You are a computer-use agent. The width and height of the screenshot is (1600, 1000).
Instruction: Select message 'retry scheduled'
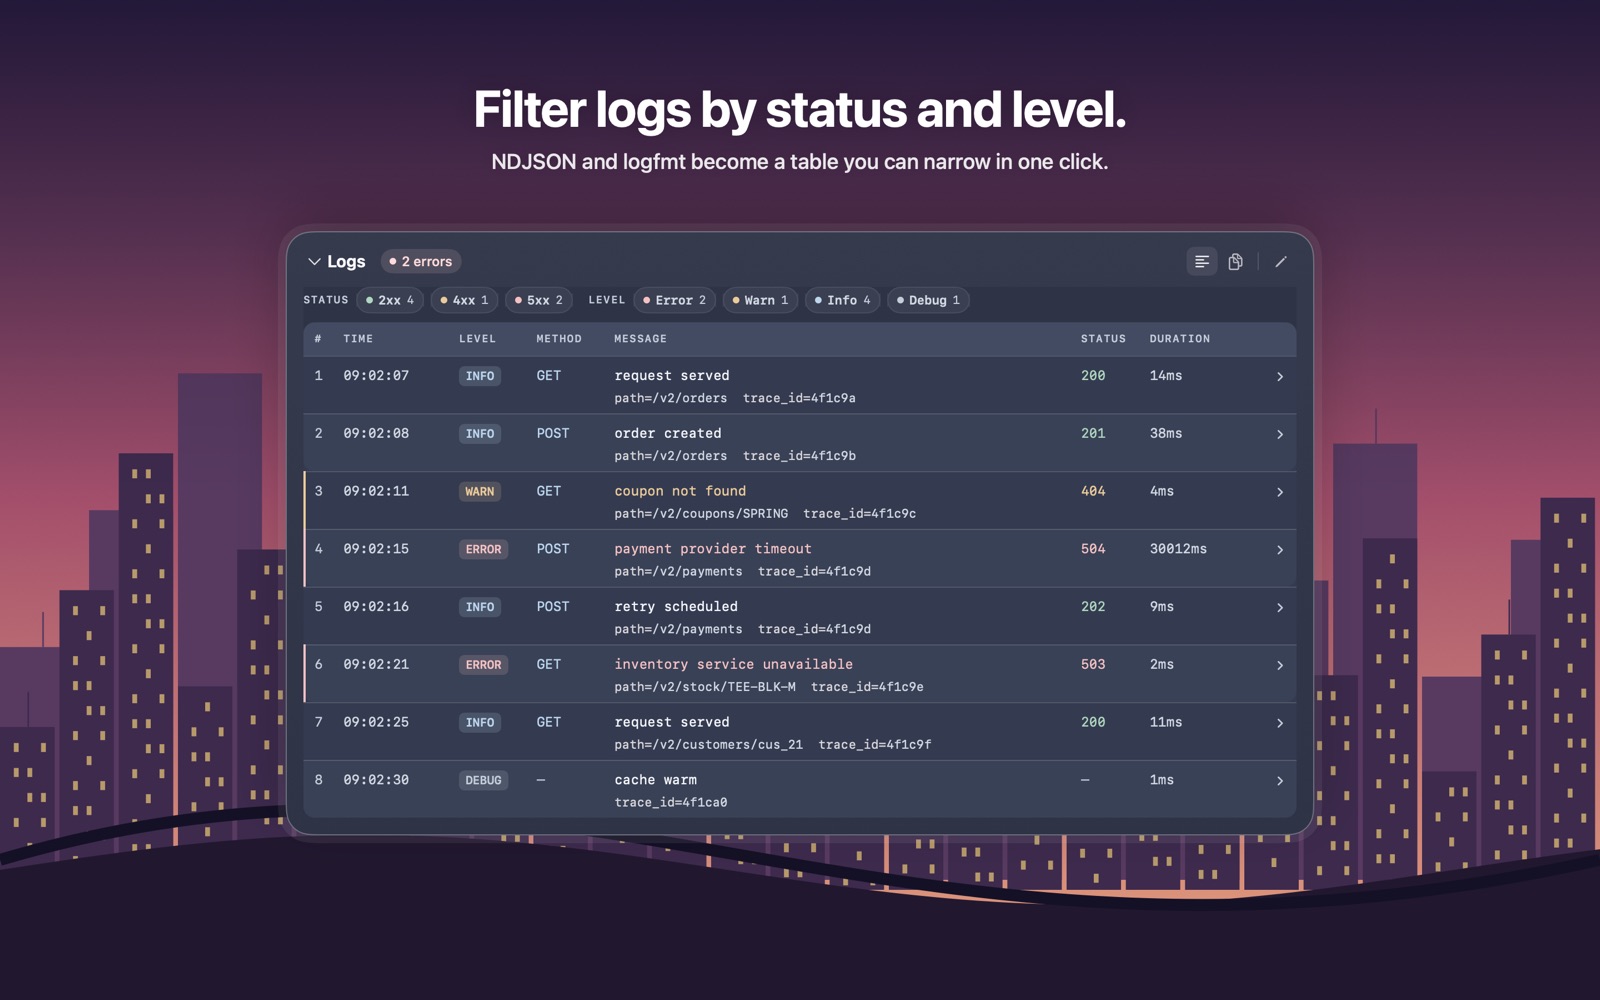click(x=676, y=607)
